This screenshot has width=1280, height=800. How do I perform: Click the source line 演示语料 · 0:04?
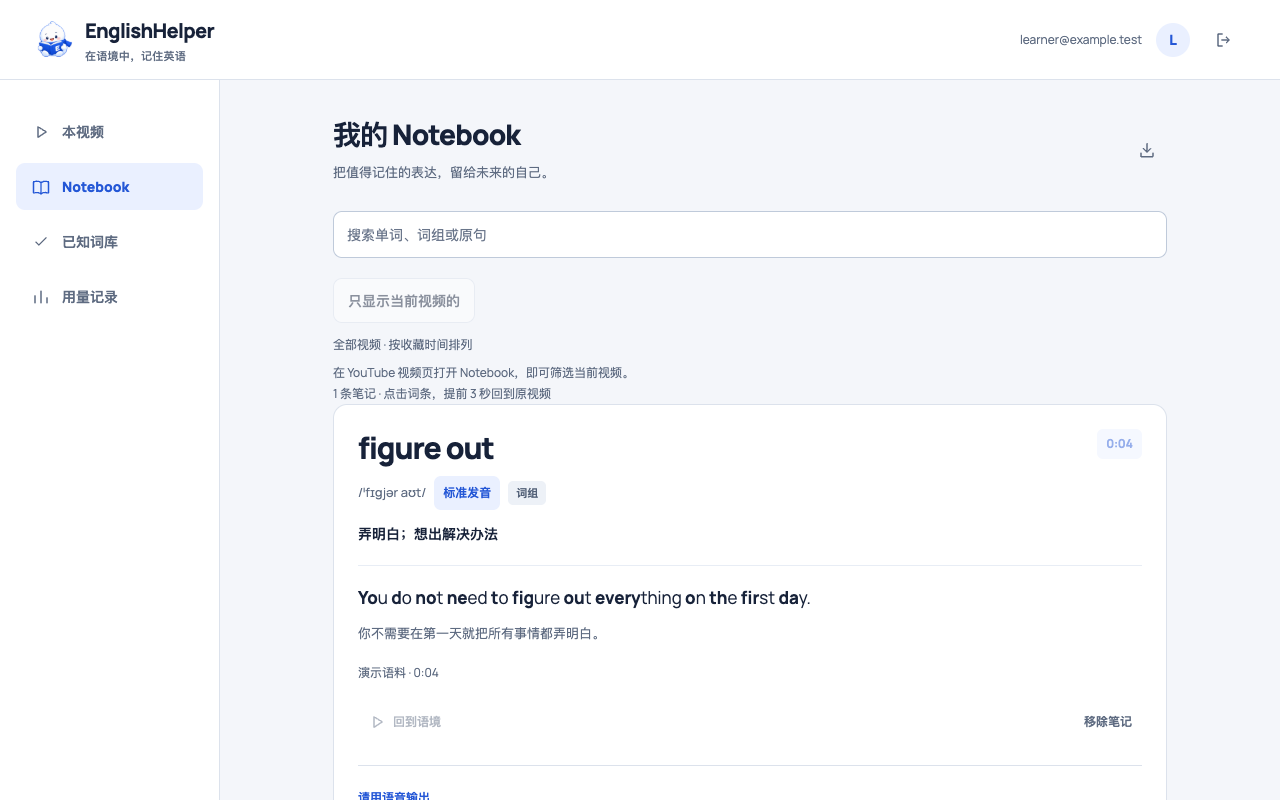click(x=399, y=673)
